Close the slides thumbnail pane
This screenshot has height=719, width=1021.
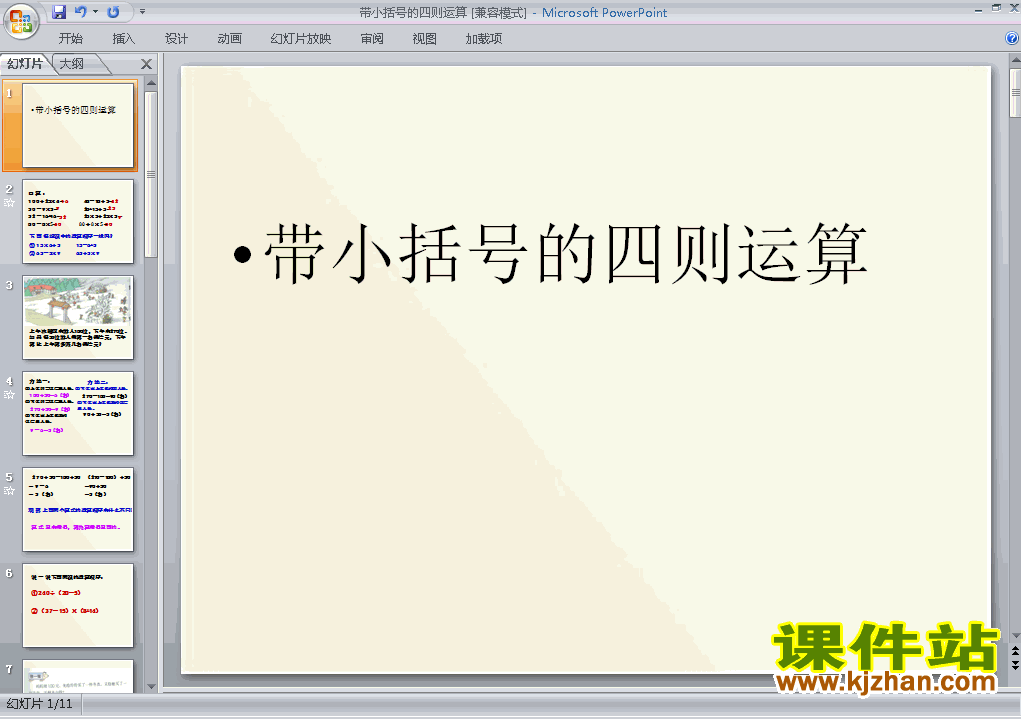click(147, 64)
